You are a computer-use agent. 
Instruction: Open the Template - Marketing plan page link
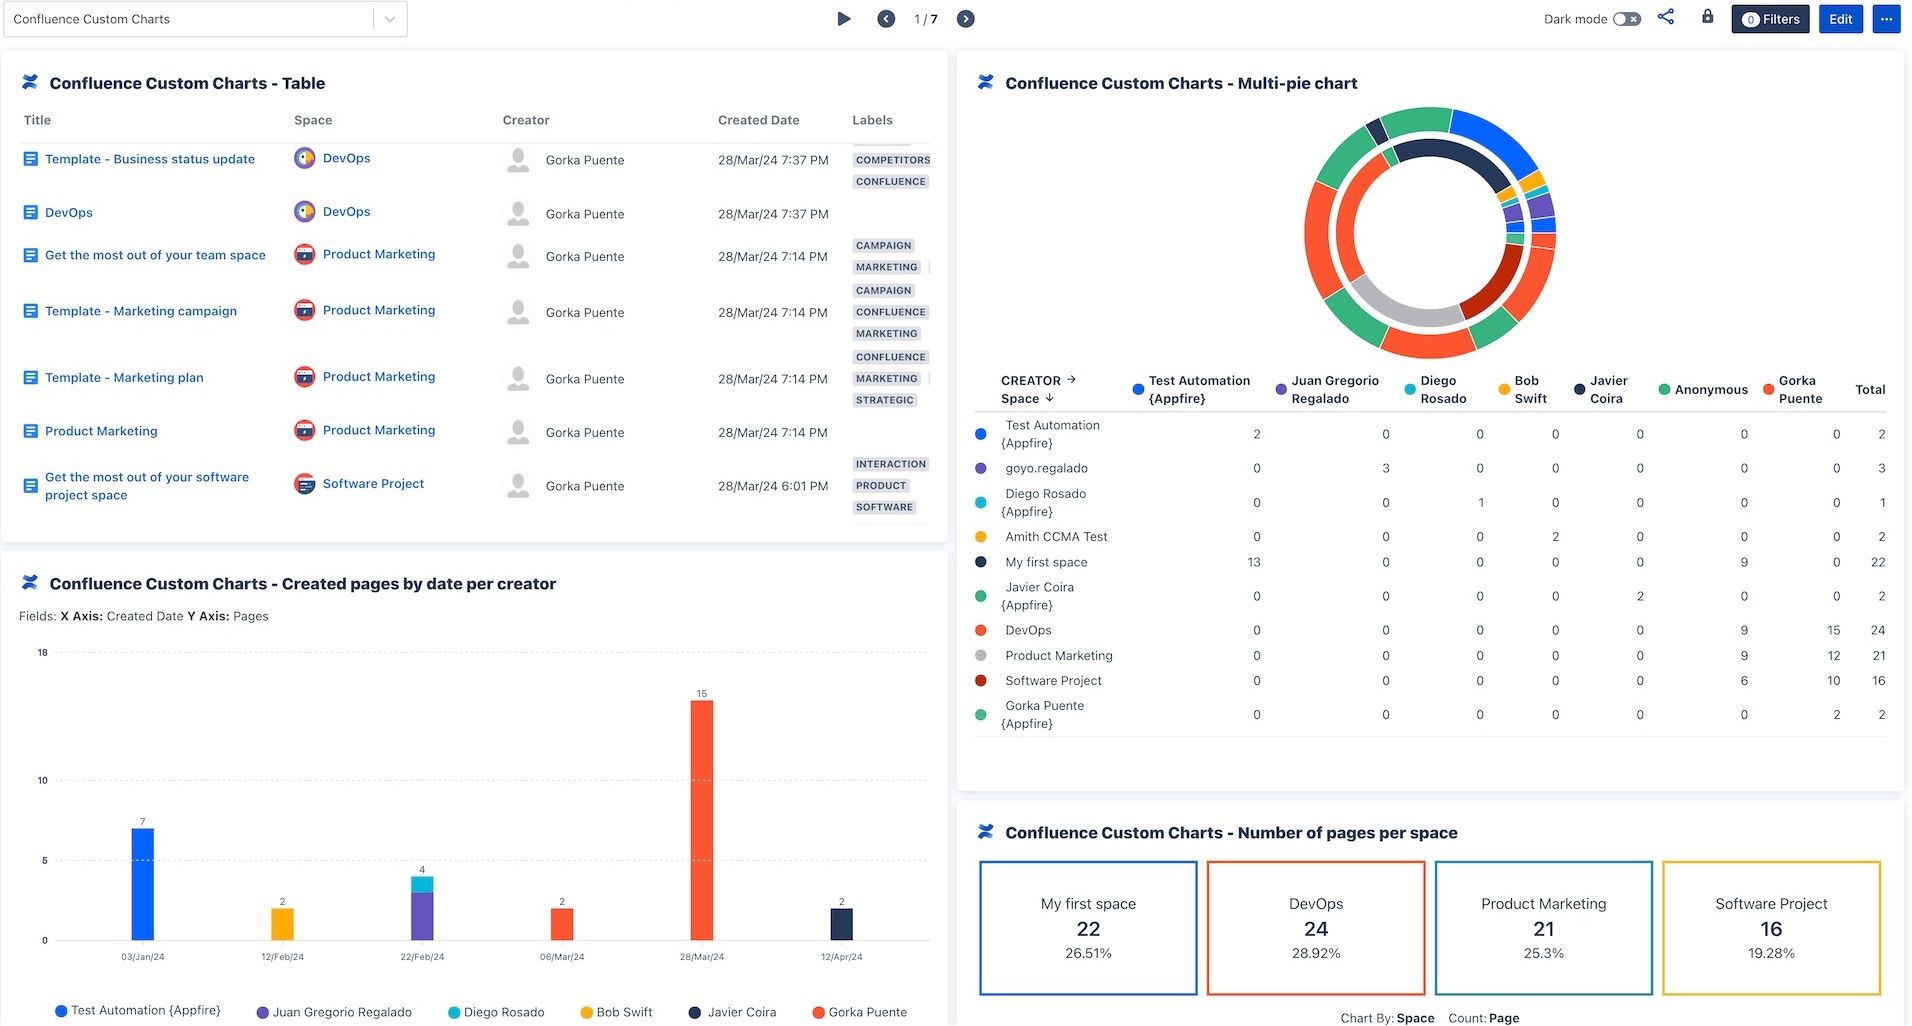point(123,377)
